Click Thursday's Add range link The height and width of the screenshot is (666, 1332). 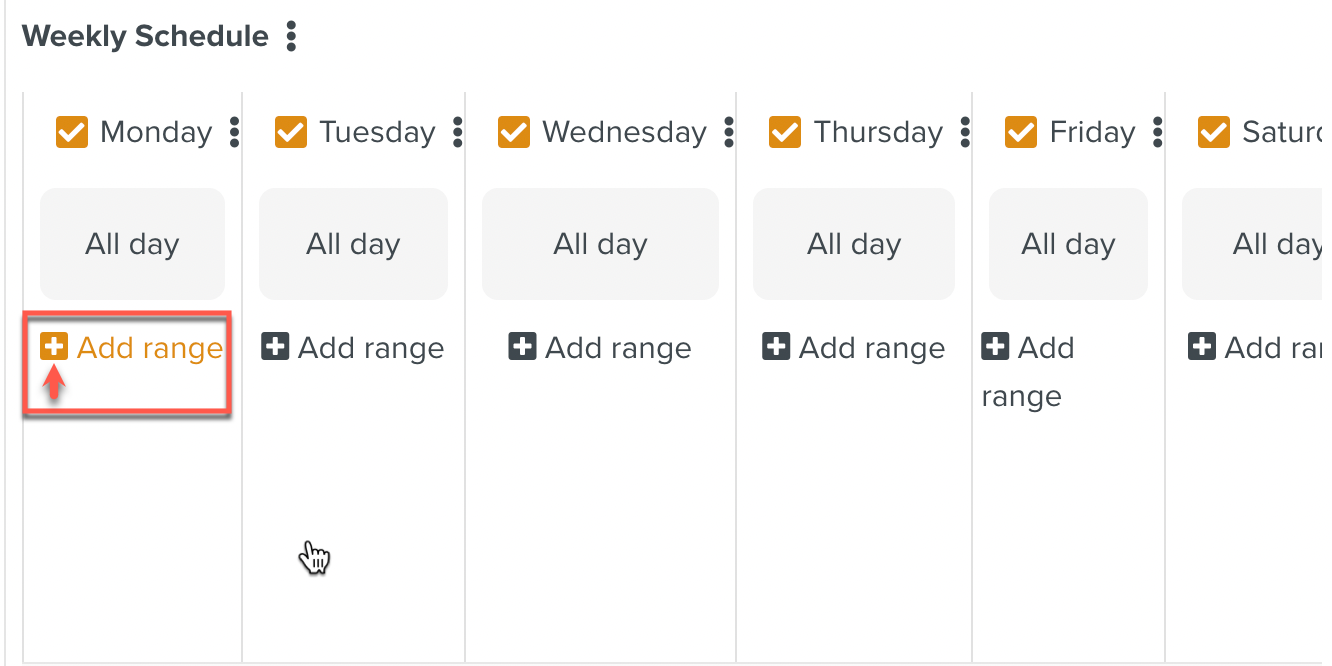(x=871, y=348)
